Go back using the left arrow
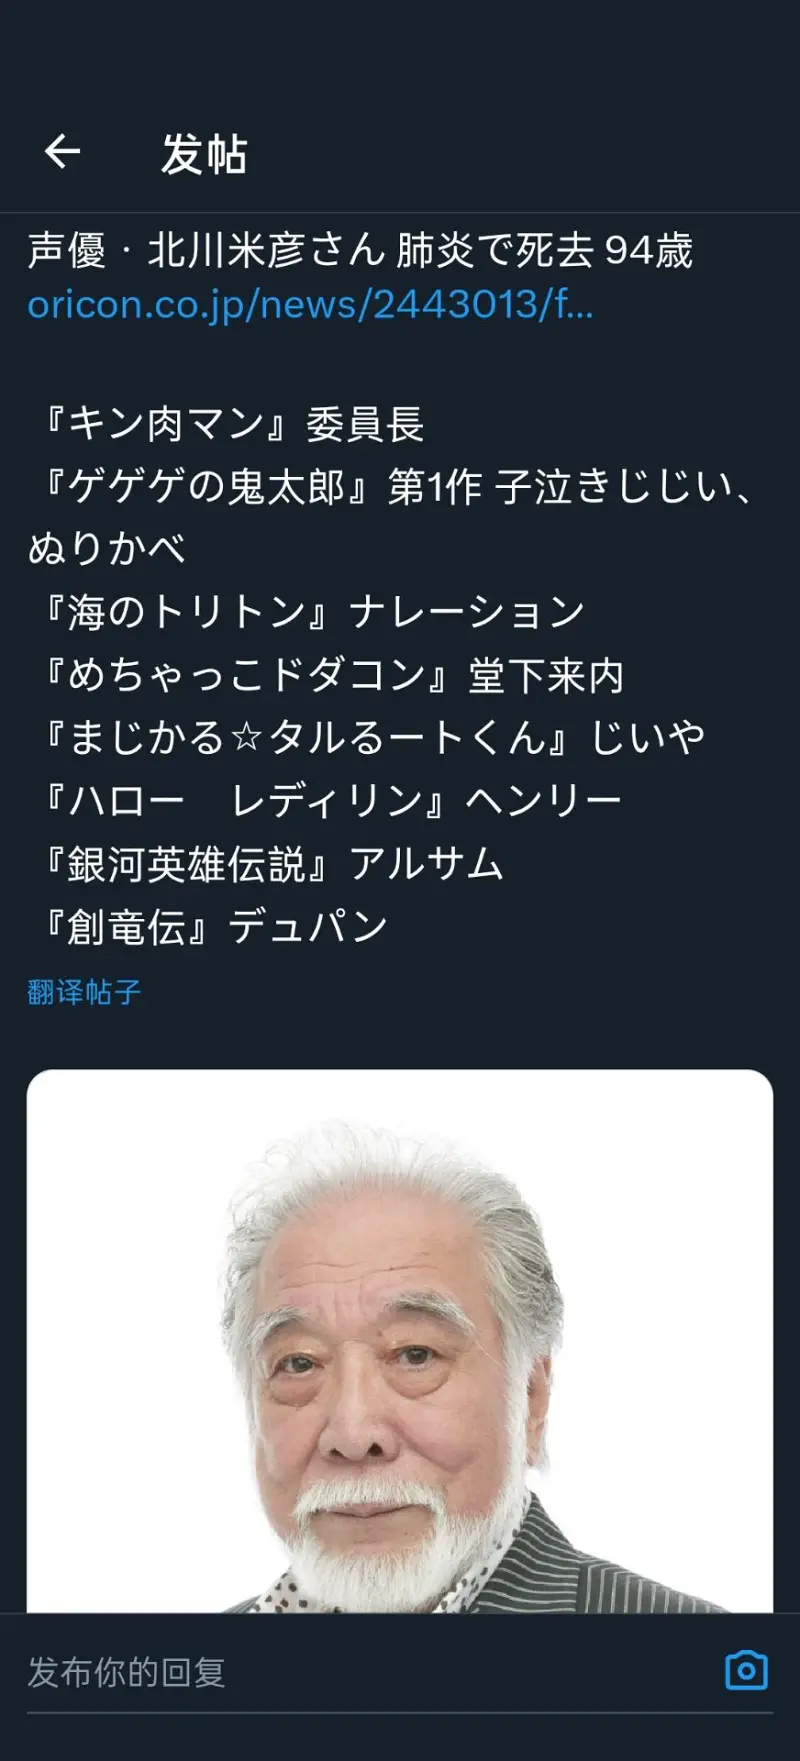Image resolution: width=800 pixels, height=1761 pixels. click(x=62, y=152)
